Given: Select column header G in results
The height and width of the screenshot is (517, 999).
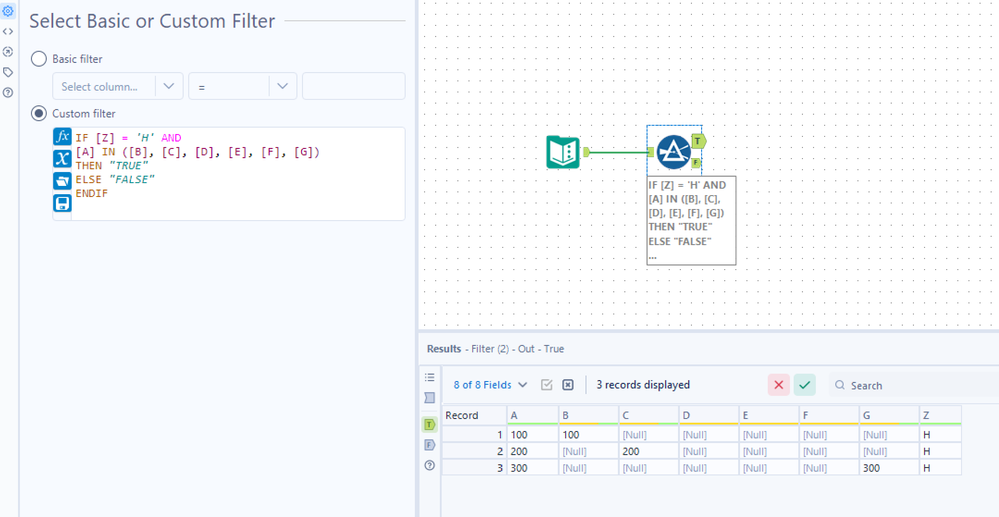Looking at the screenshot, I should (x=889, y=416).
